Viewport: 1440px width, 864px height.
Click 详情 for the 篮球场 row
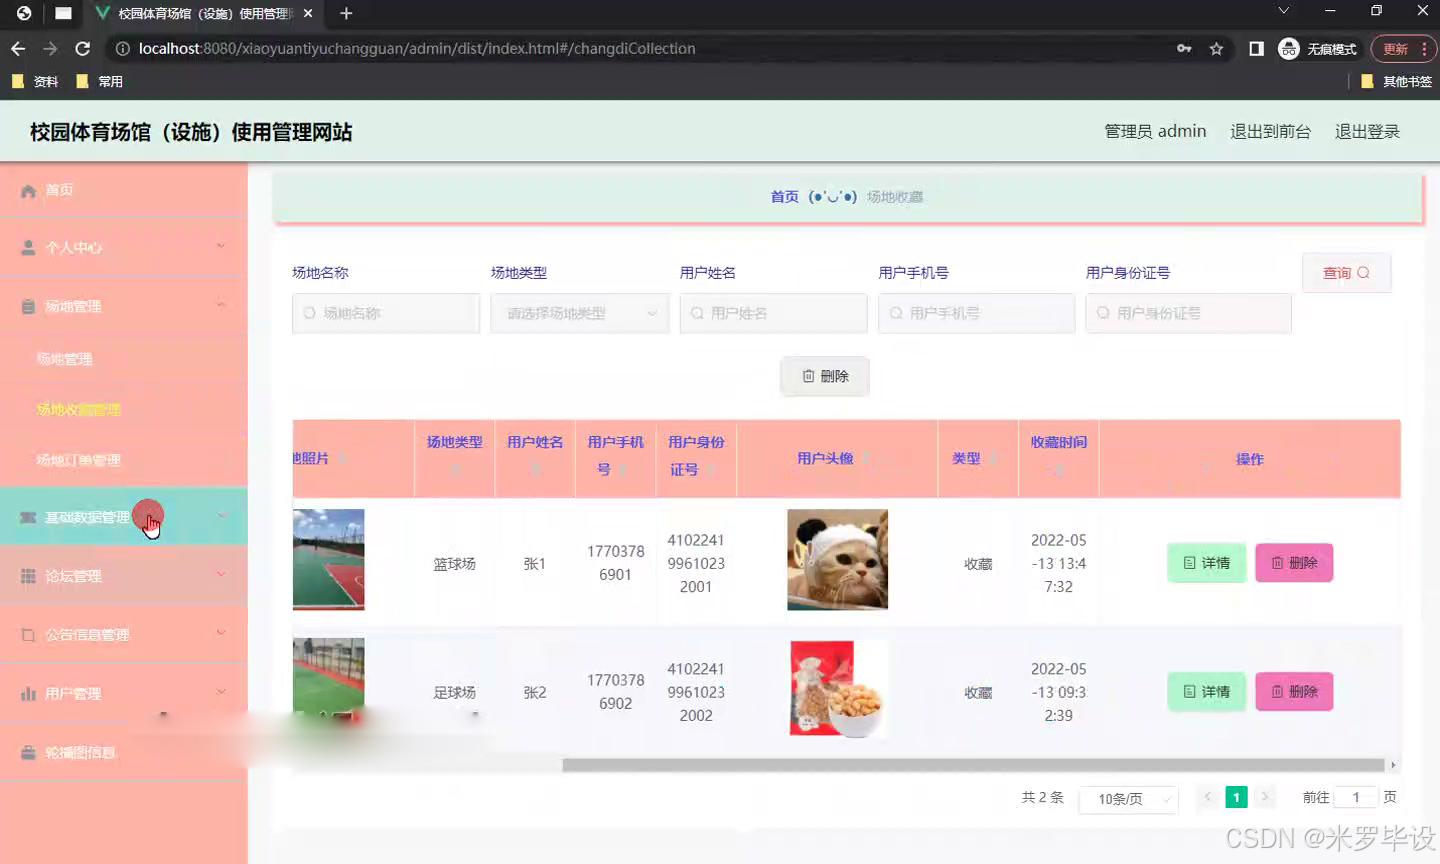tap(1206, 563)
